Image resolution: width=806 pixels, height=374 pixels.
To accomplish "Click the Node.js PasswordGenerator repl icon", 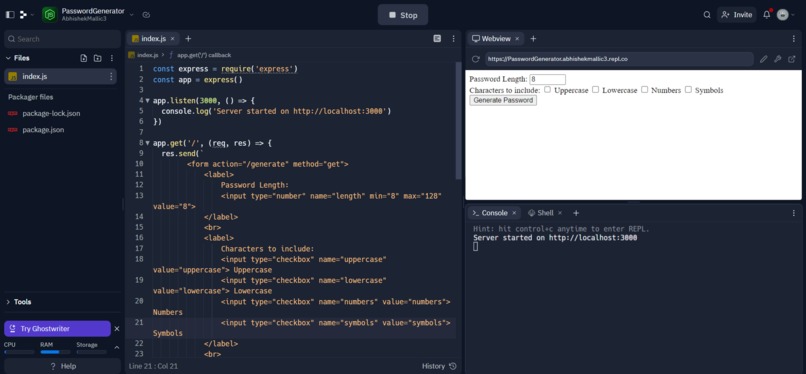I will tap(50, 15).
